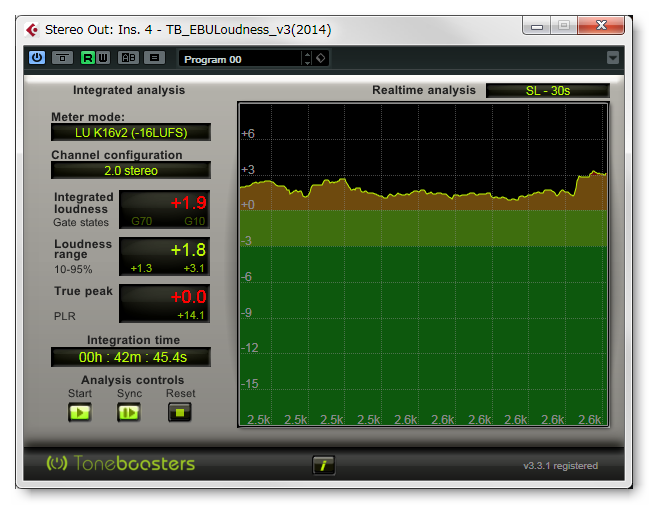Viewport: 660px width, 516px height.
Task: Toggle the plugin bypass power button
Action: (37, 58)
